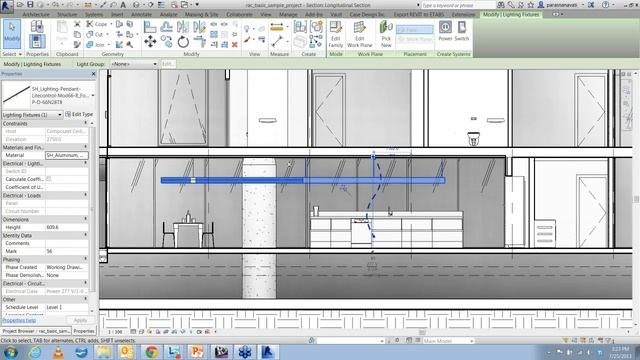
Task: Click the Face placement option
Action: click(x=414, y=30)
